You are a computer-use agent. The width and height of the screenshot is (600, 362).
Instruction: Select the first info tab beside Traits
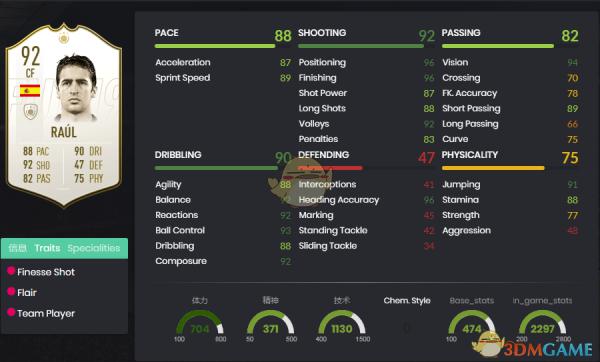(18, 248)
